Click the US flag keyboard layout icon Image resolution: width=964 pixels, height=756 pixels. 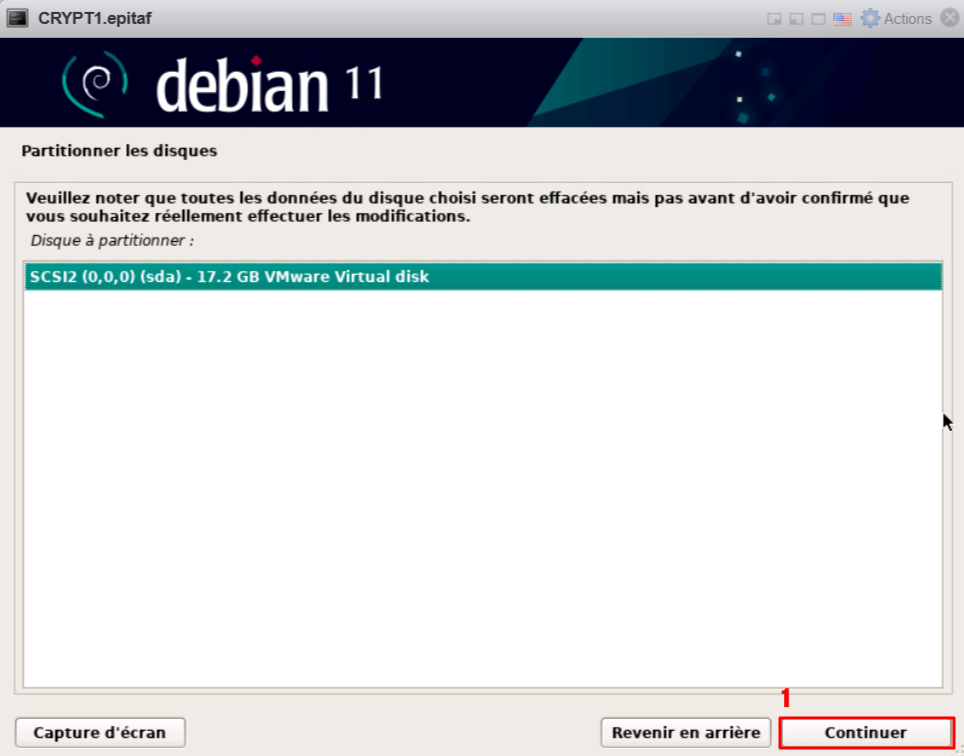[842, 19]
